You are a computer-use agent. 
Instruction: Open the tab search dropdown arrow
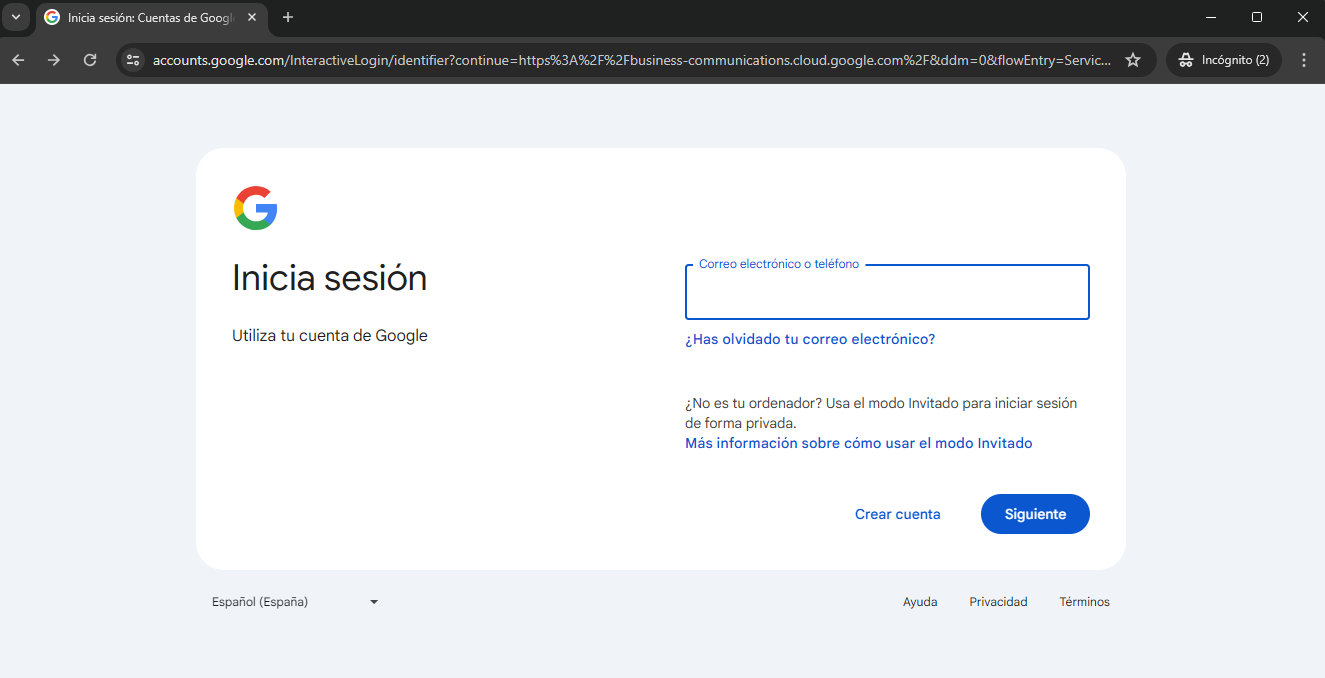[x=15, y=17]
